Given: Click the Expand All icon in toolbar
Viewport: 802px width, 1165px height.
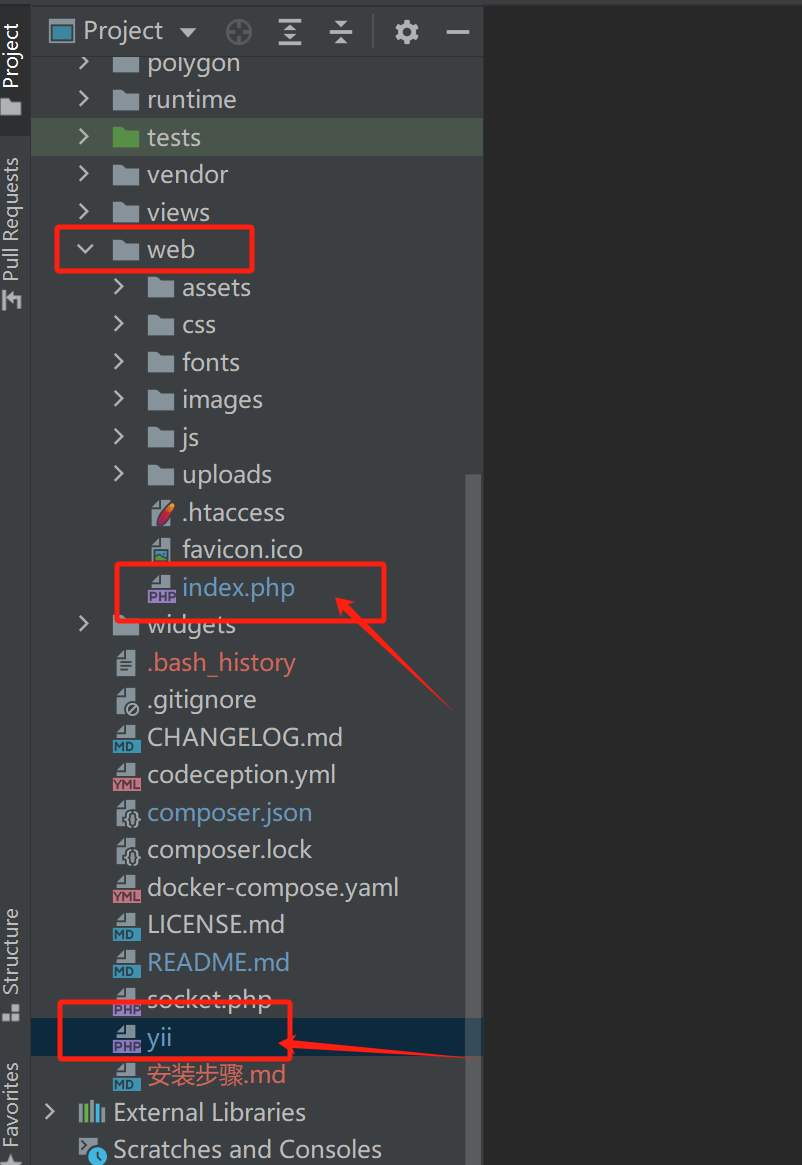Looking at the screenshot, I should tap(289, 31).
